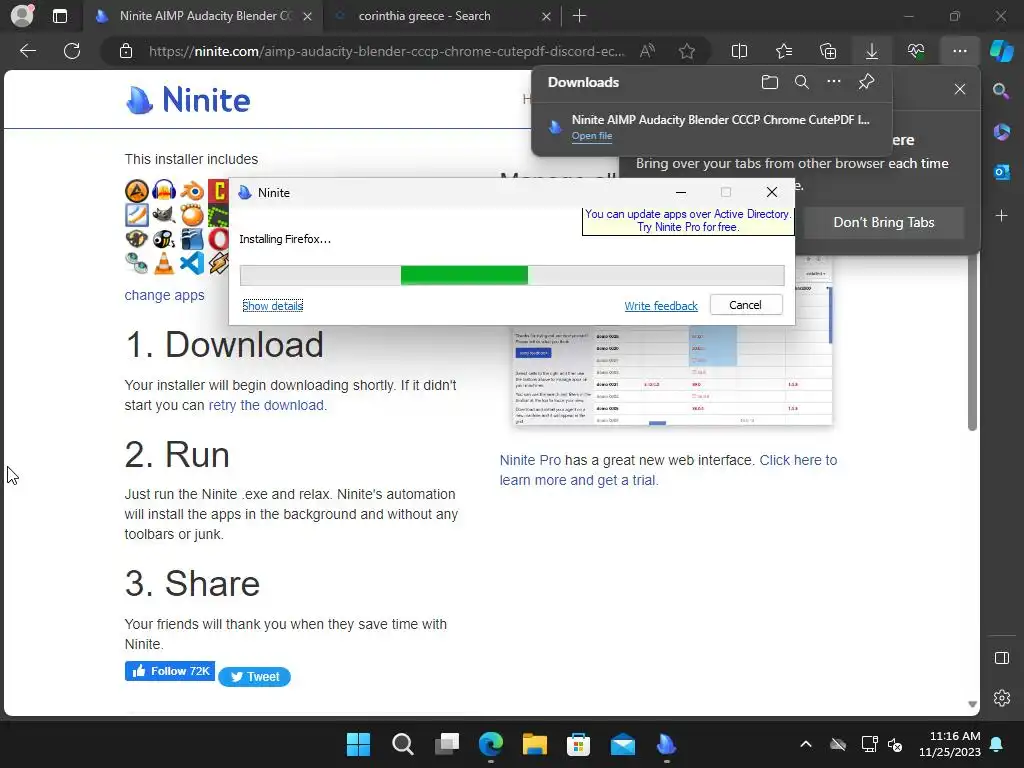Click the AIMP app icon

pyautogui.click(x=136, y=191)
